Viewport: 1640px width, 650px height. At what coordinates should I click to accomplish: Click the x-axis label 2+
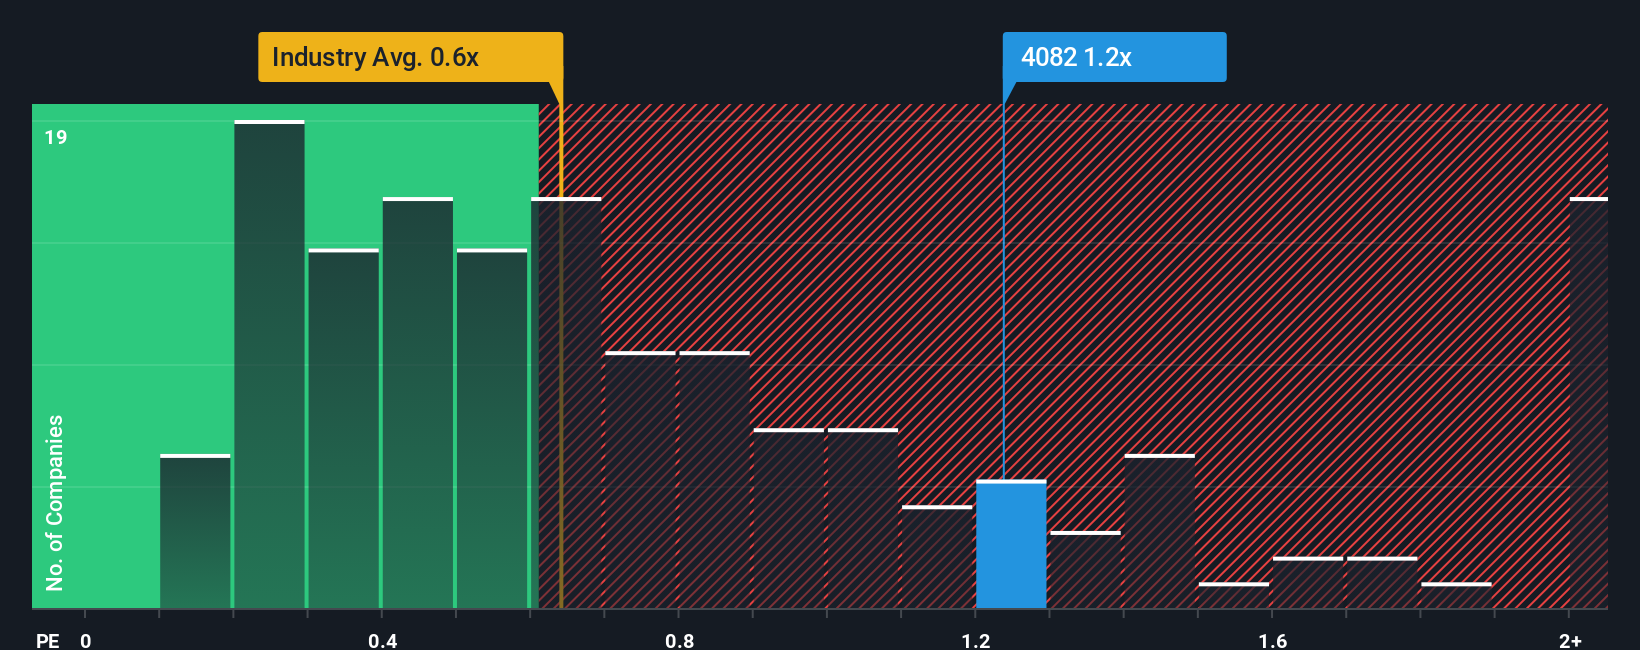click(1570, 640)
